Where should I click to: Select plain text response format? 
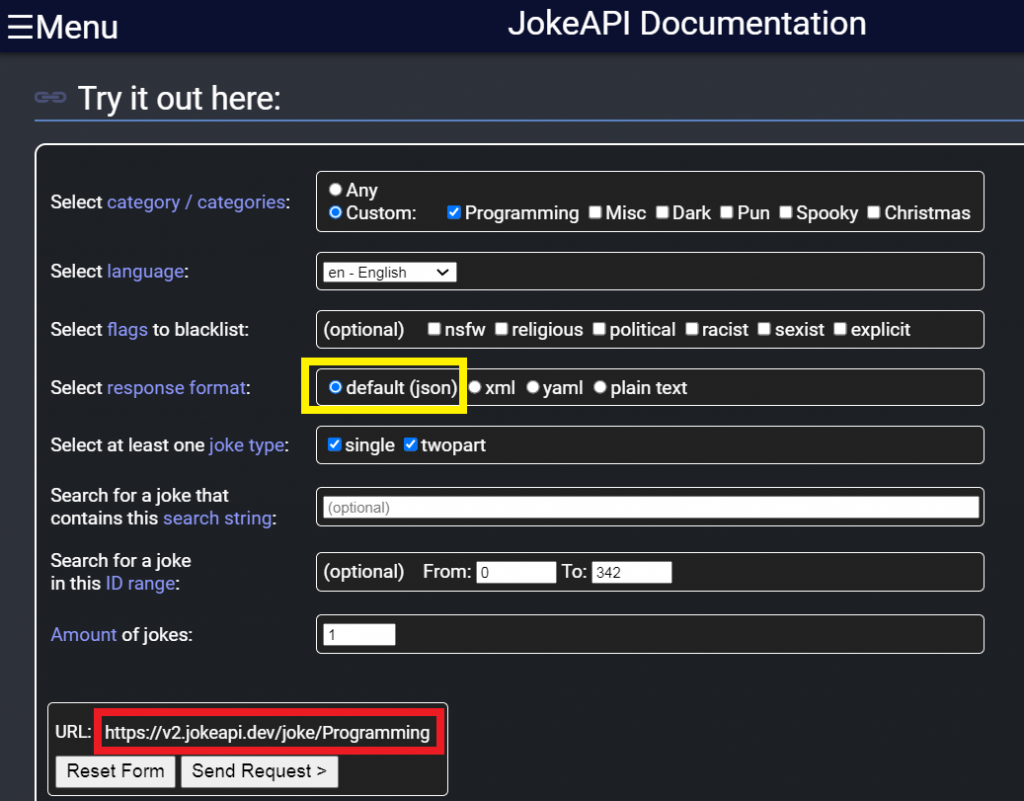[600, 387]
